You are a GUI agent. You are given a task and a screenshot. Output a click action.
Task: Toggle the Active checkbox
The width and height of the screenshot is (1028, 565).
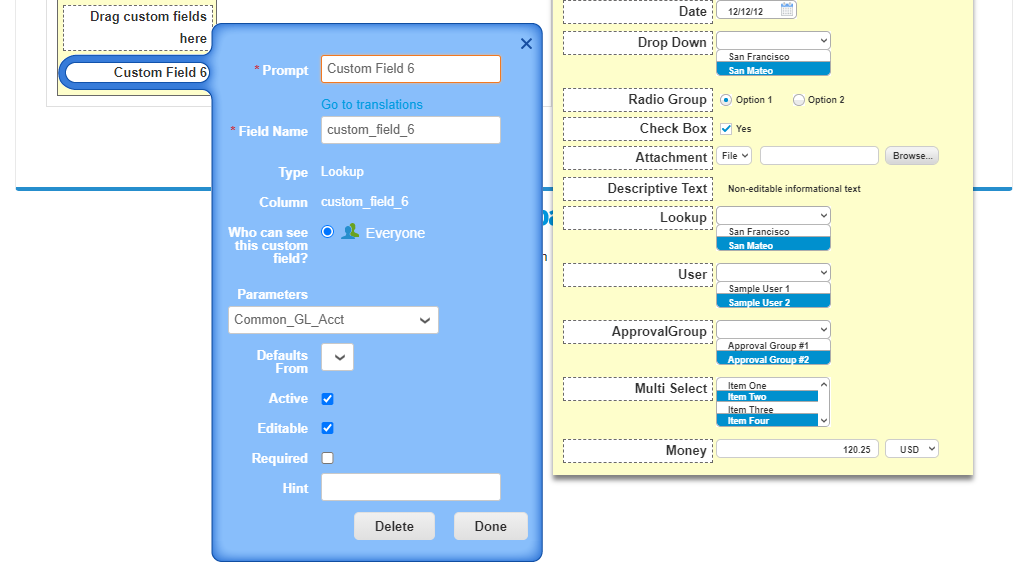[x=328, y=399]
